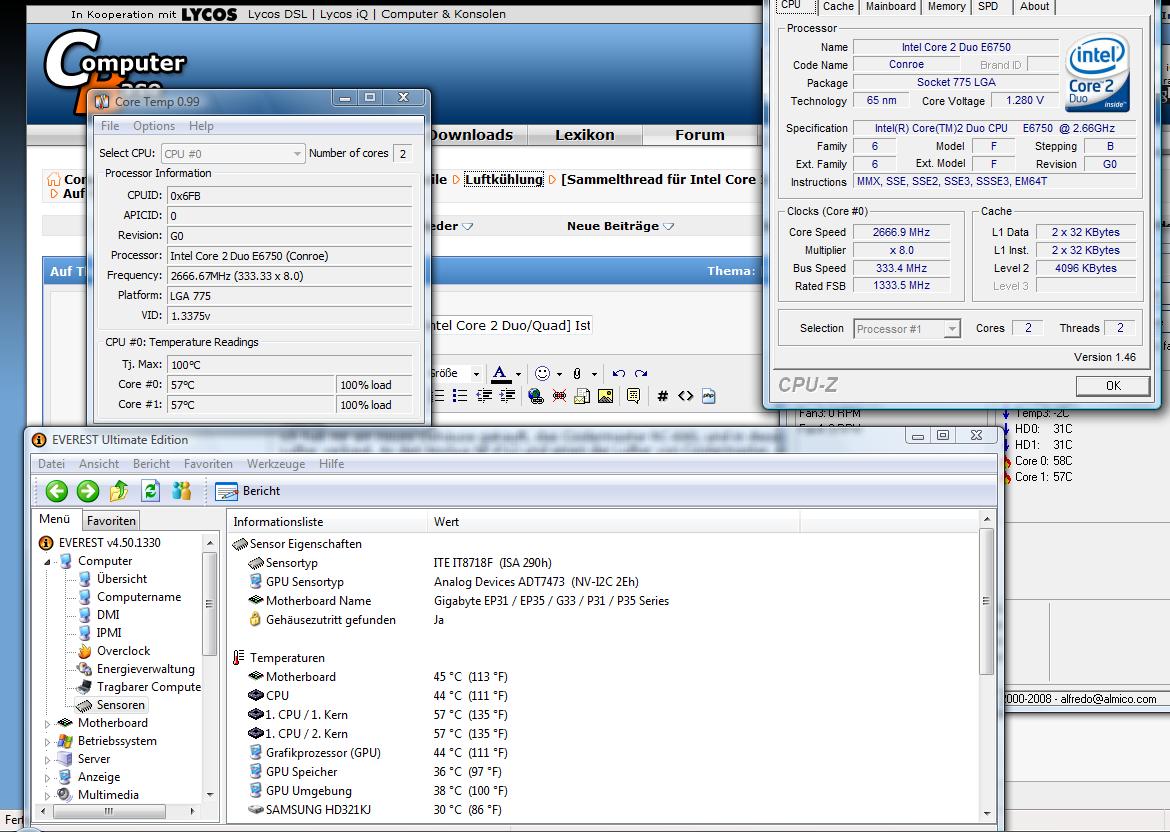Screen dimensions: 1170x832
Task: Select Overclock item in EVEREST tree
Action: [123, 651]
